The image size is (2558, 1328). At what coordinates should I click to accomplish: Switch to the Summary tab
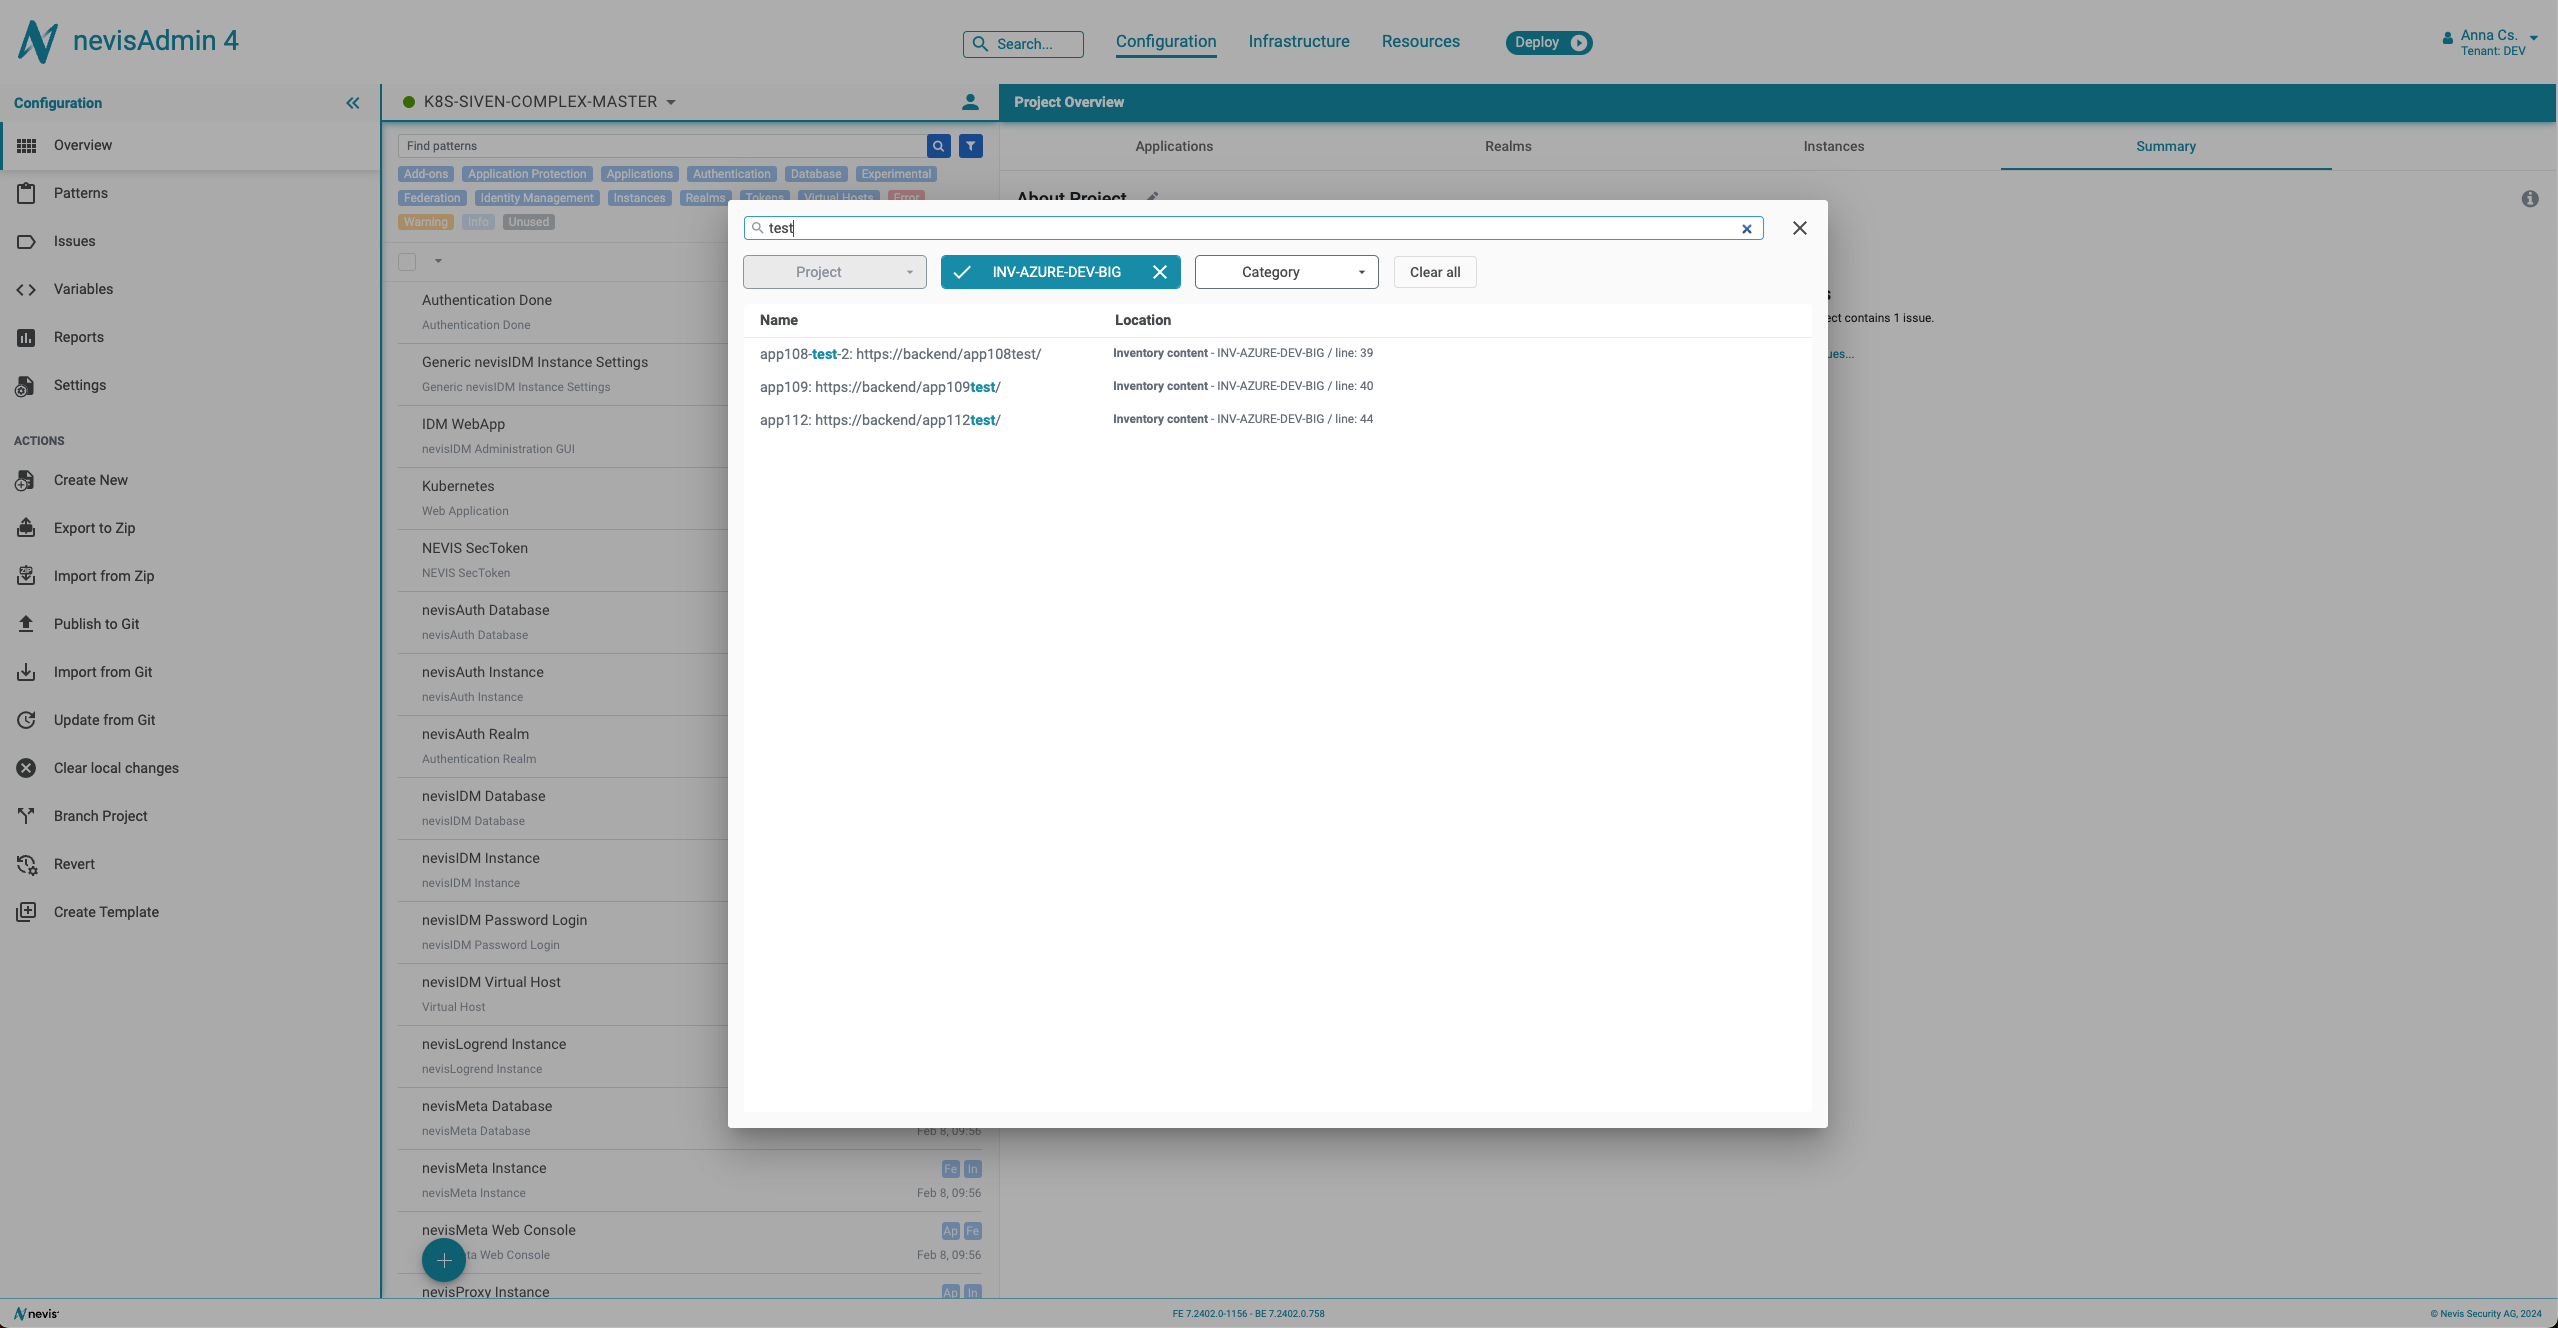[2166, 147]
